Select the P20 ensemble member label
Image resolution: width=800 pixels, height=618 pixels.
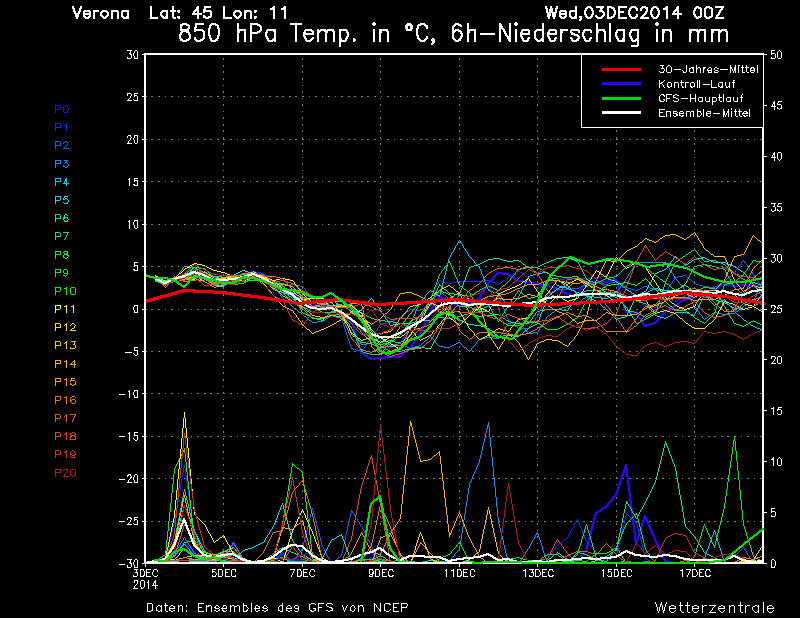[x=64, y=473]
